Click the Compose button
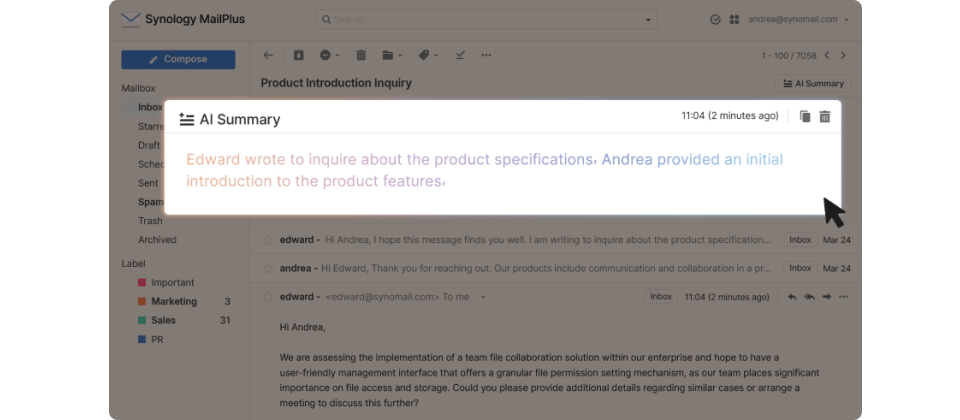The width and height of the screenshot is (960, 420). tap(178, 59)
